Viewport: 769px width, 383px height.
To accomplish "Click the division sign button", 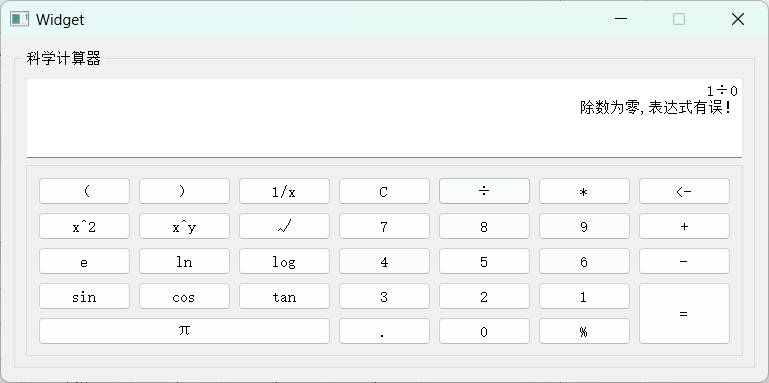I will (484, 191).
